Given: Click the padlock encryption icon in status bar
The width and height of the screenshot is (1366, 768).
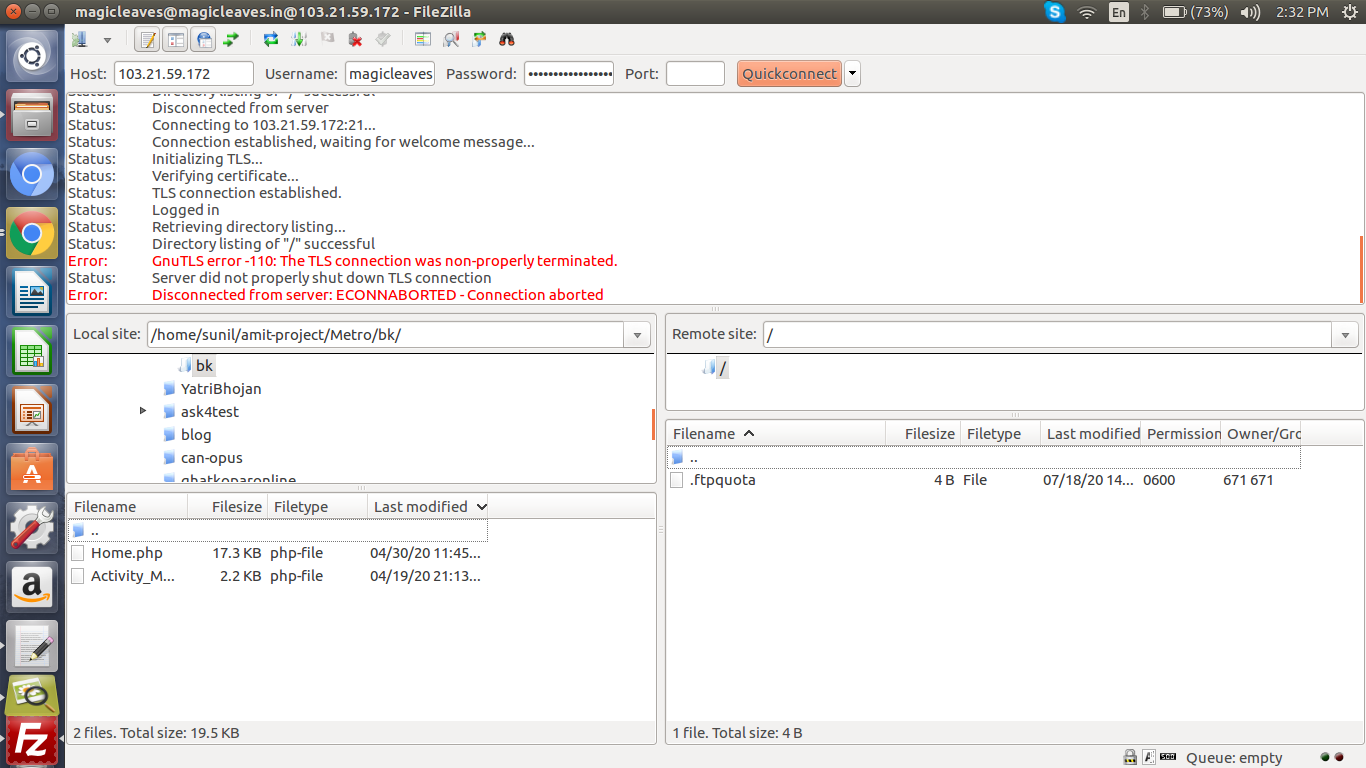Looking at the screenshot, I should coord(1129,757).
